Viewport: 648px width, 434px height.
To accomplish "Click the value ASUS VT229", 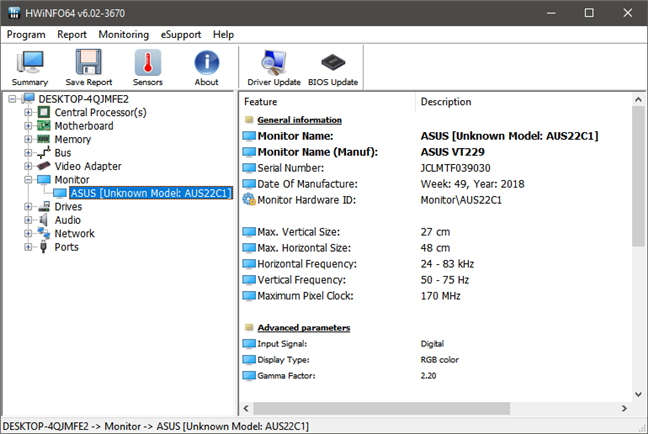I will [453, 152].
